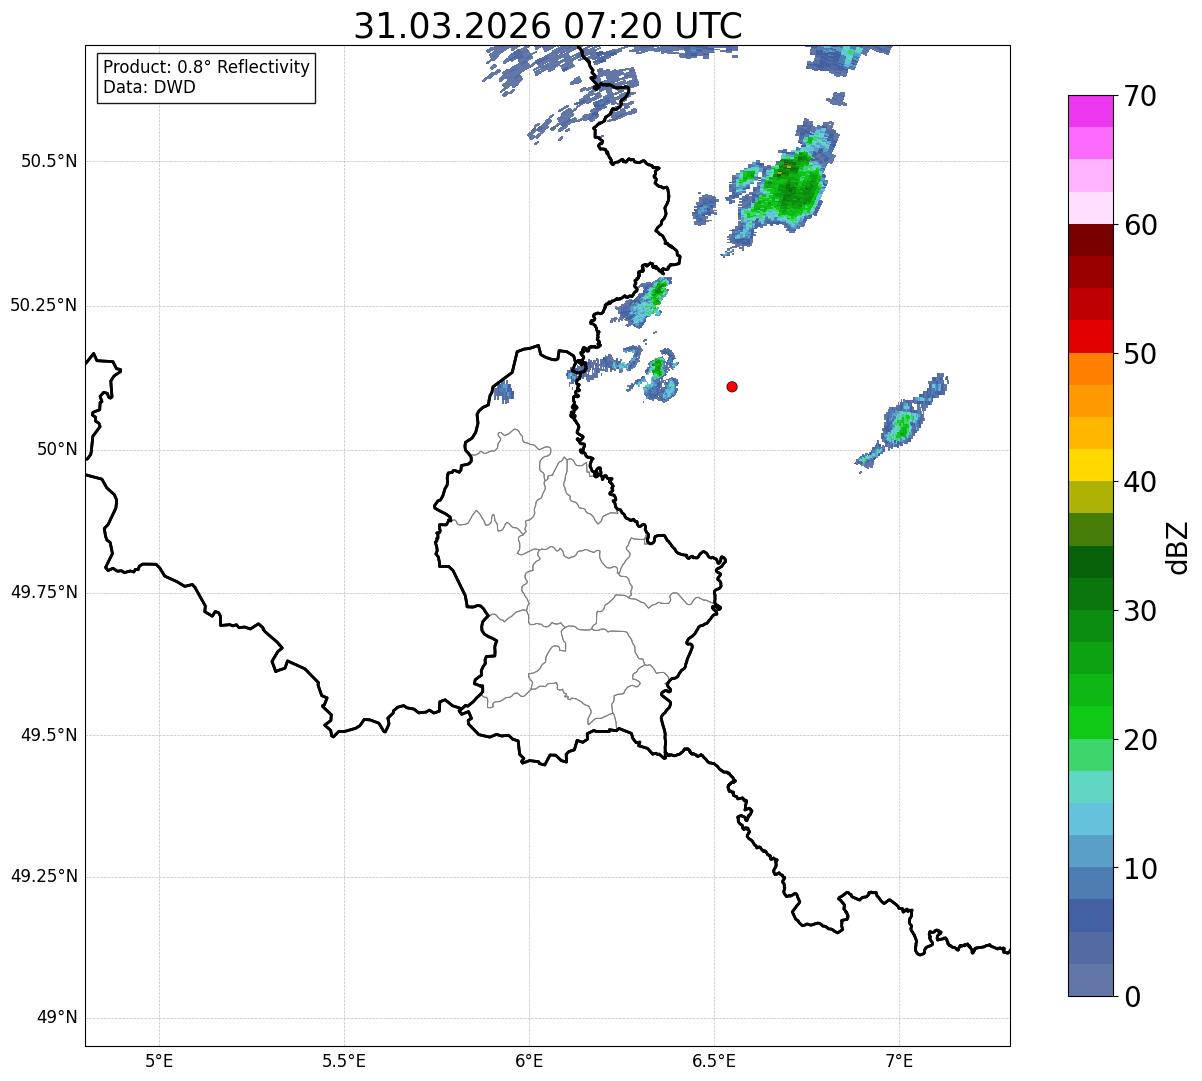The width and height of the screenshot is (1202, 1081).
Task: Click the latitude label "49.25°N"
Action: (x=43, y=876)
